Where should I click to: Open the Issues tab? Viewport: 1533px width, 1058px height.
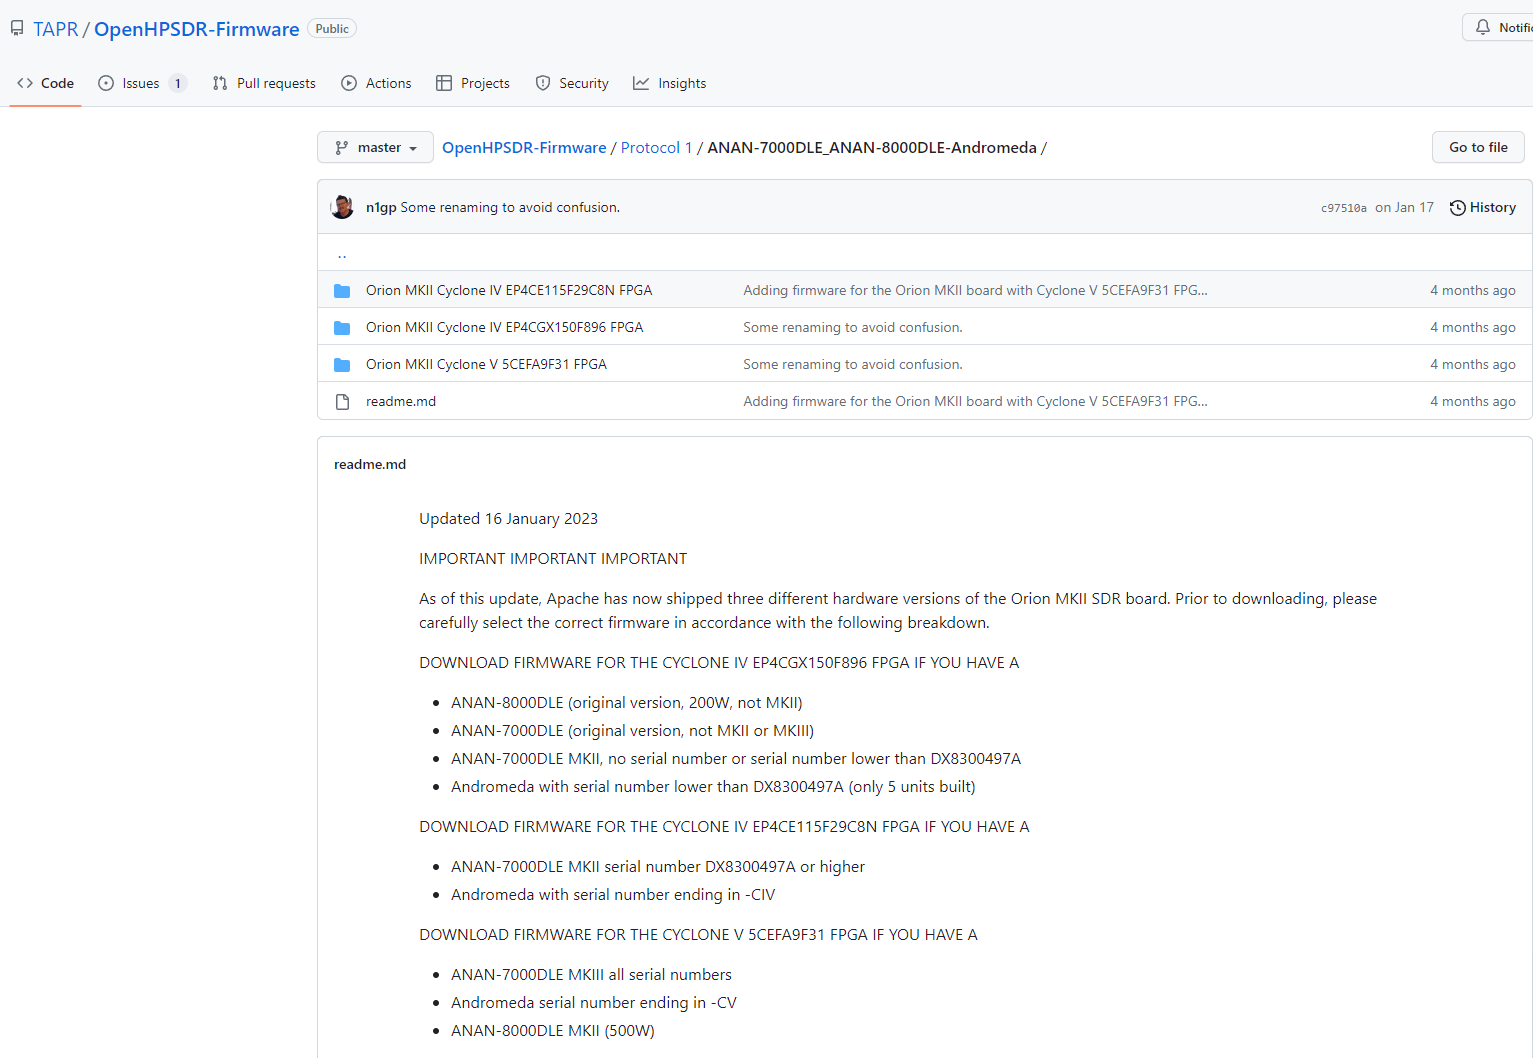(x=142, y=83)
